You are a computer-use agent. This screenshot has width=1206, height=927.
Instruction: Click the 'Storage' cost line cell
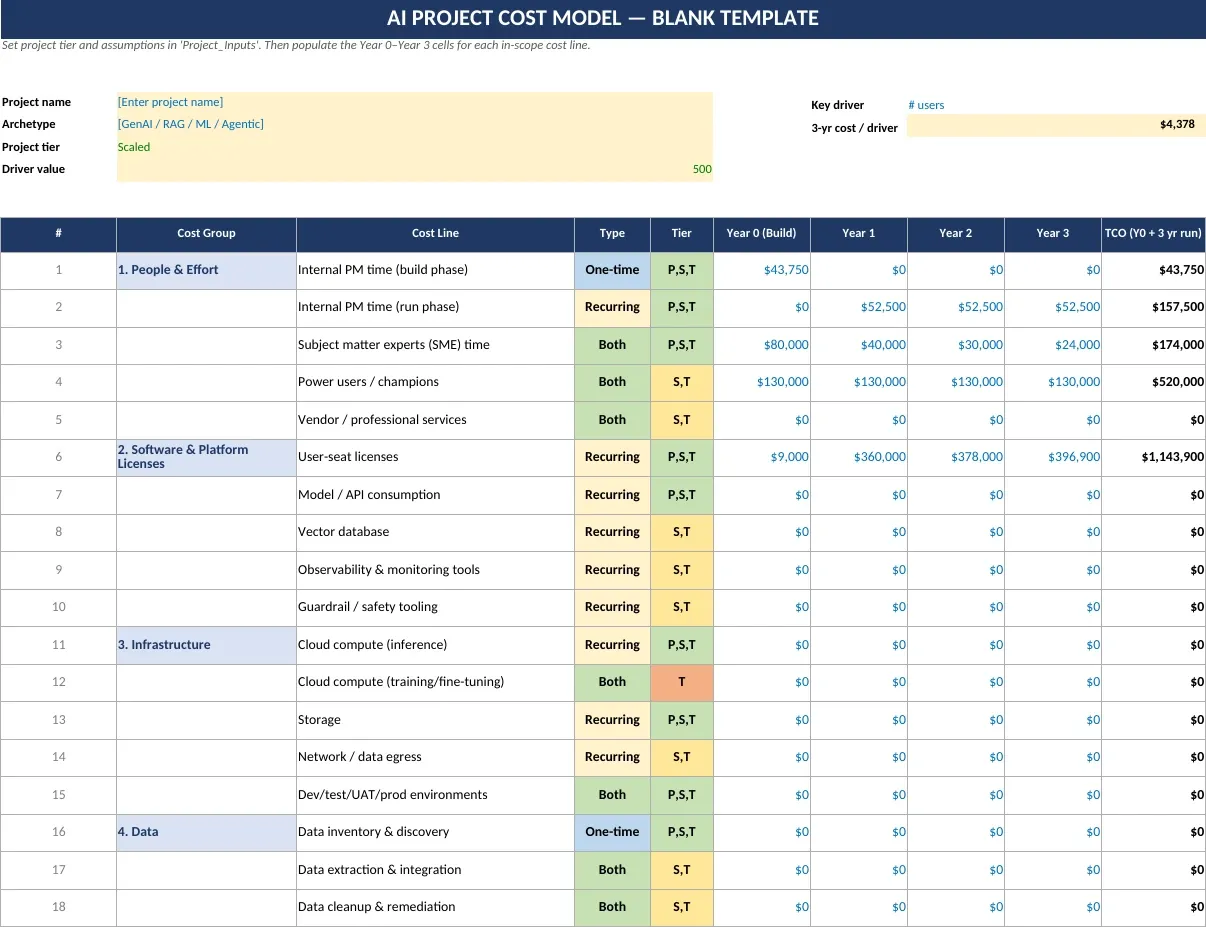435,720
